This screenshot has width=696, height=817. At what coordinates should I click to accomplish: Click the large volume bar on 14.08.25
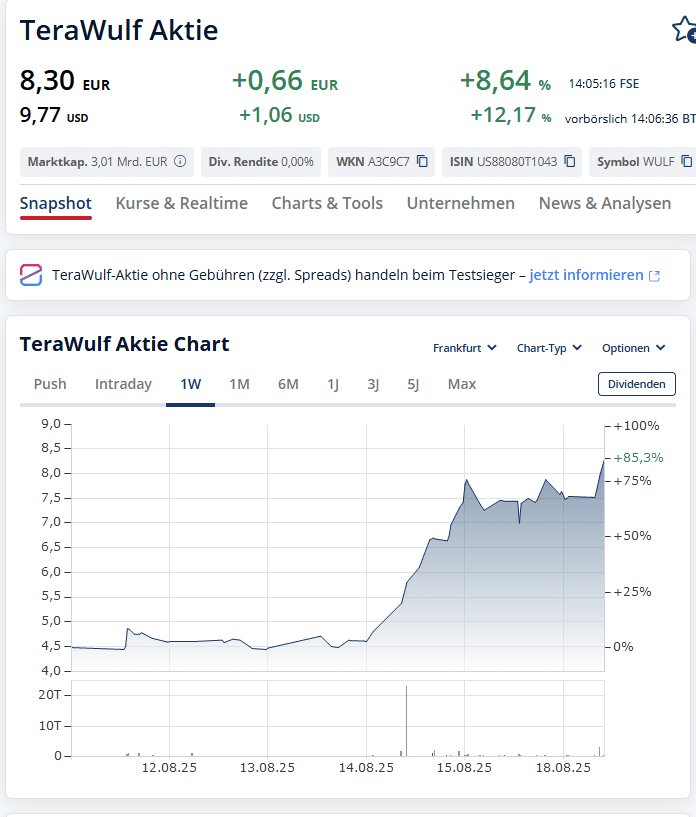click(x=406, y=720)
